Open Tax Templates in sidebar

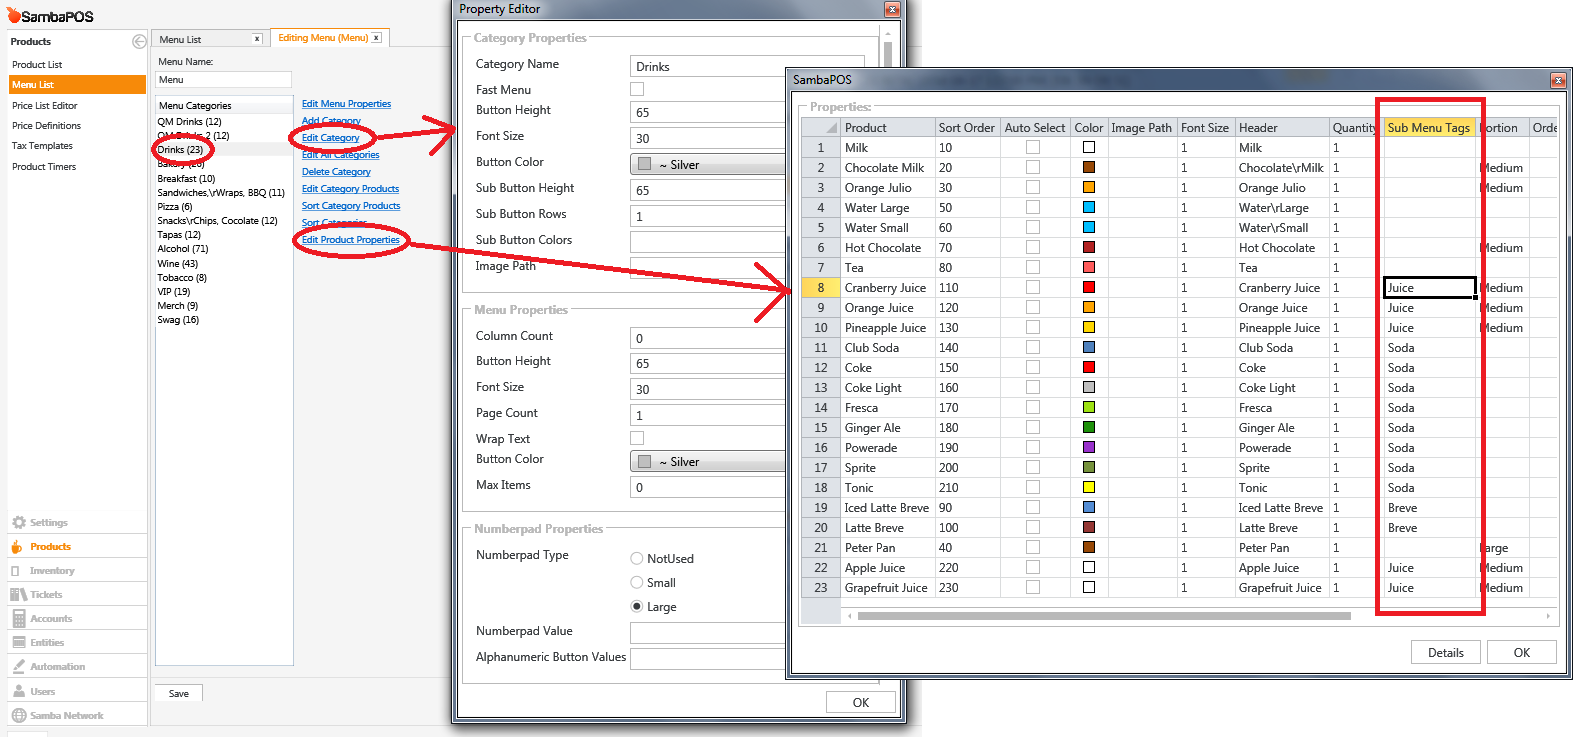[42, 145]
